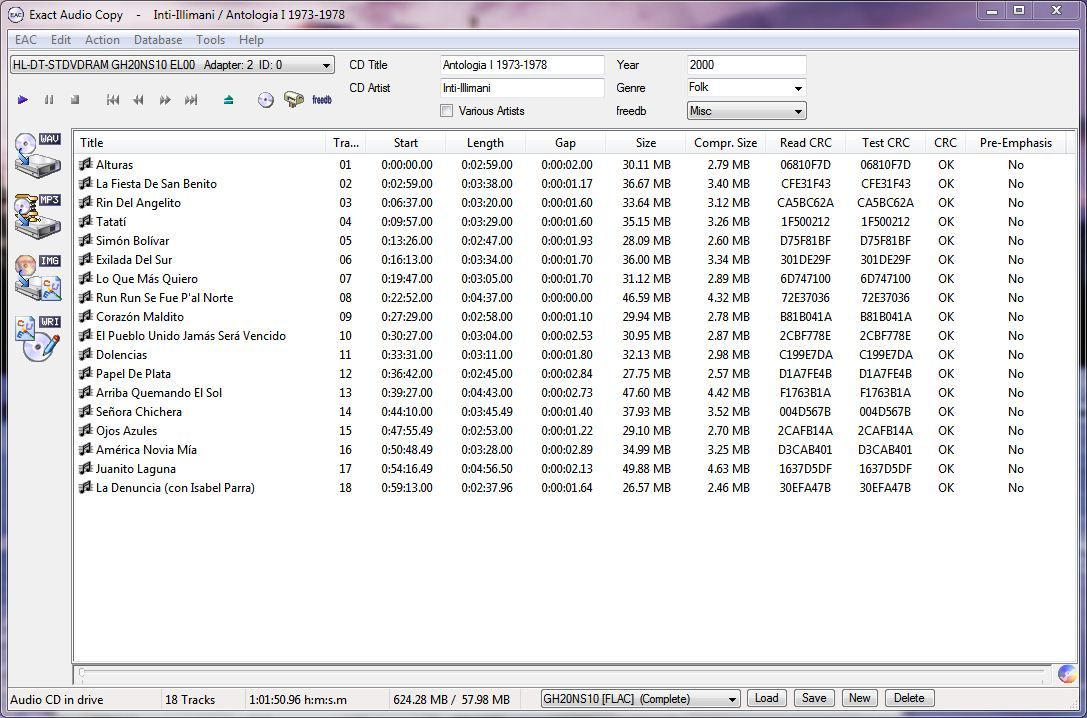Rewind playback with the double-left arrows
Screen dimensions: 1087x718
139,100
